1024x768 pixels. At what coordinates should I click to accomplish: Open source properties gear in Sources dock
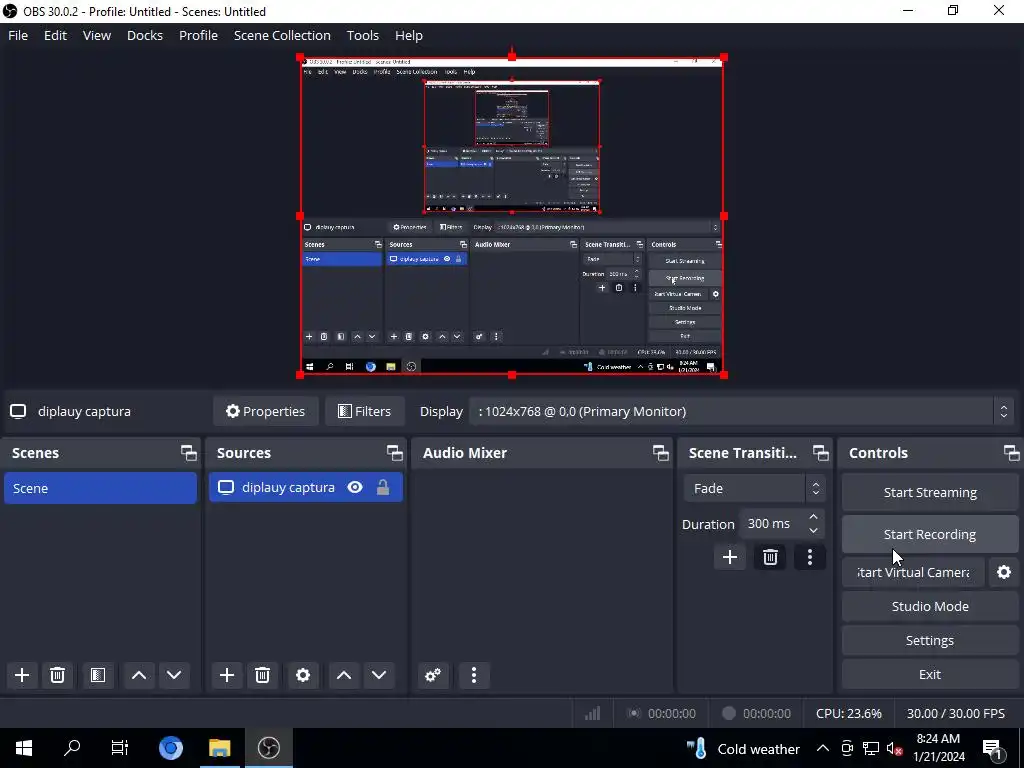click(x=303, y=675)
